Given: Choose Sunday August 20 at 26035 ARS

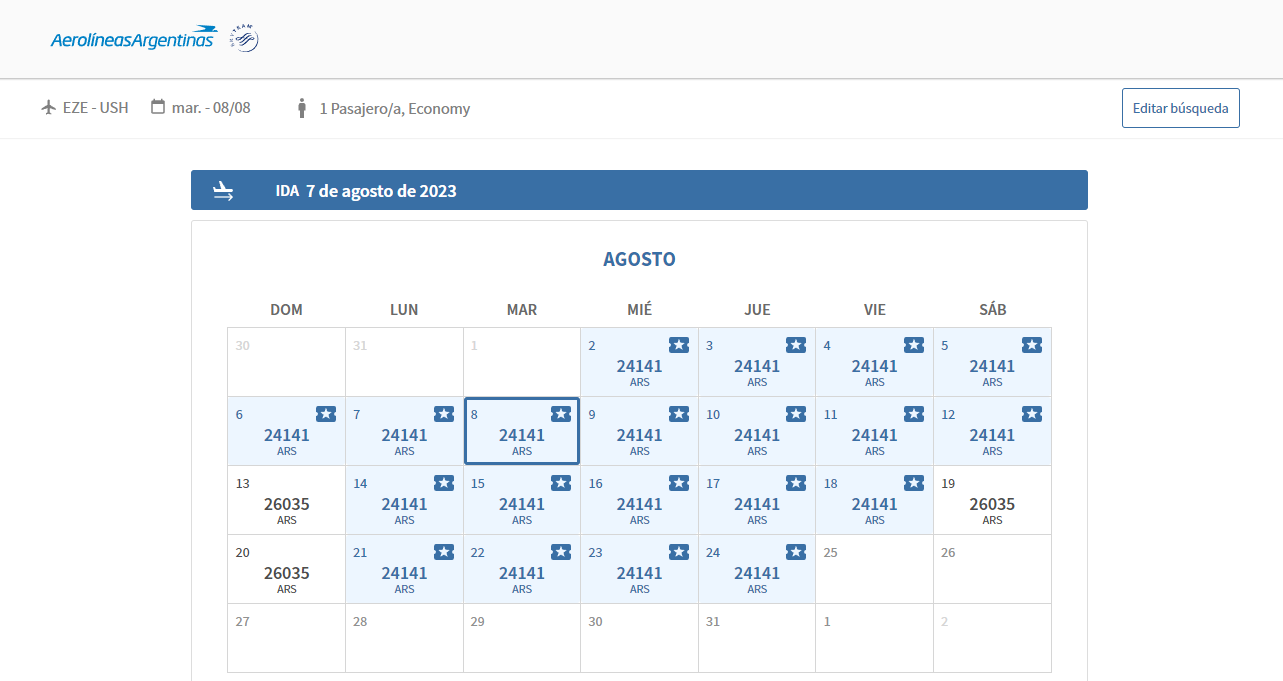Looking at the screenshot, I should pos(286,569).
